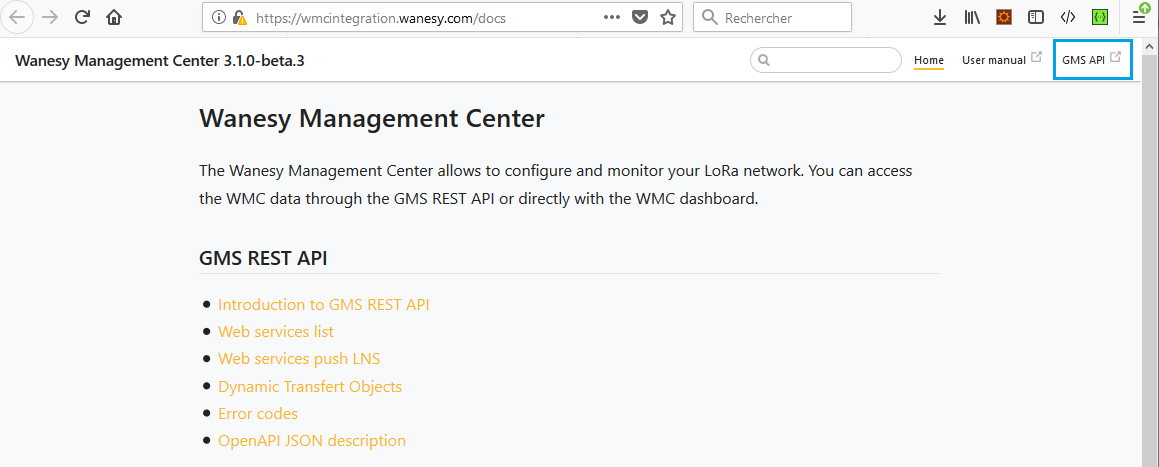
Task: Save page to Pocket
Action: coord(641,17)
